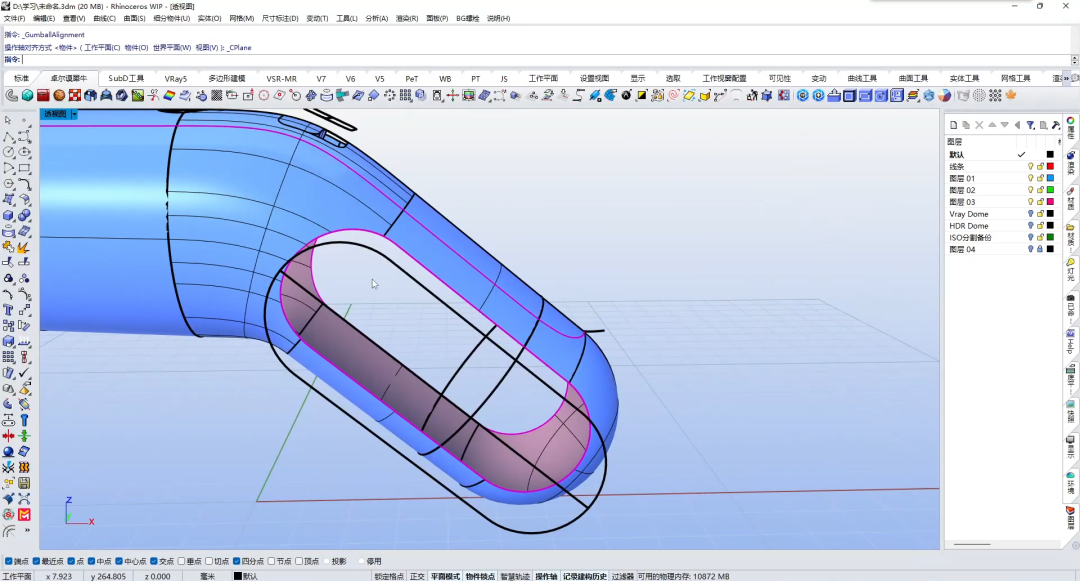Screen dimensions: 1080x581
Task: Click the black checkered square toolbar icon
Action: pos(216,96)
